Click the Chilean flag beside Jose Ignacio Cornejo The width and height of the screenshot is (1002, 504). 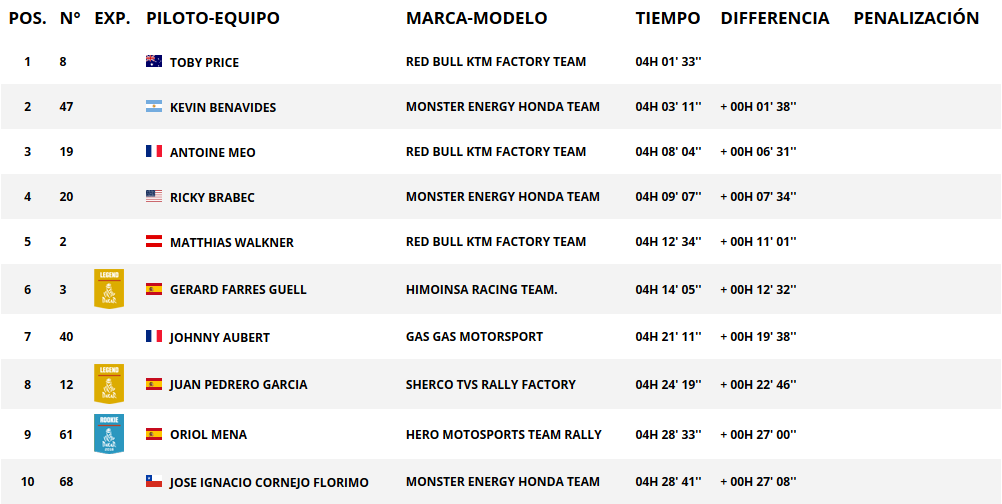point(153,482)
